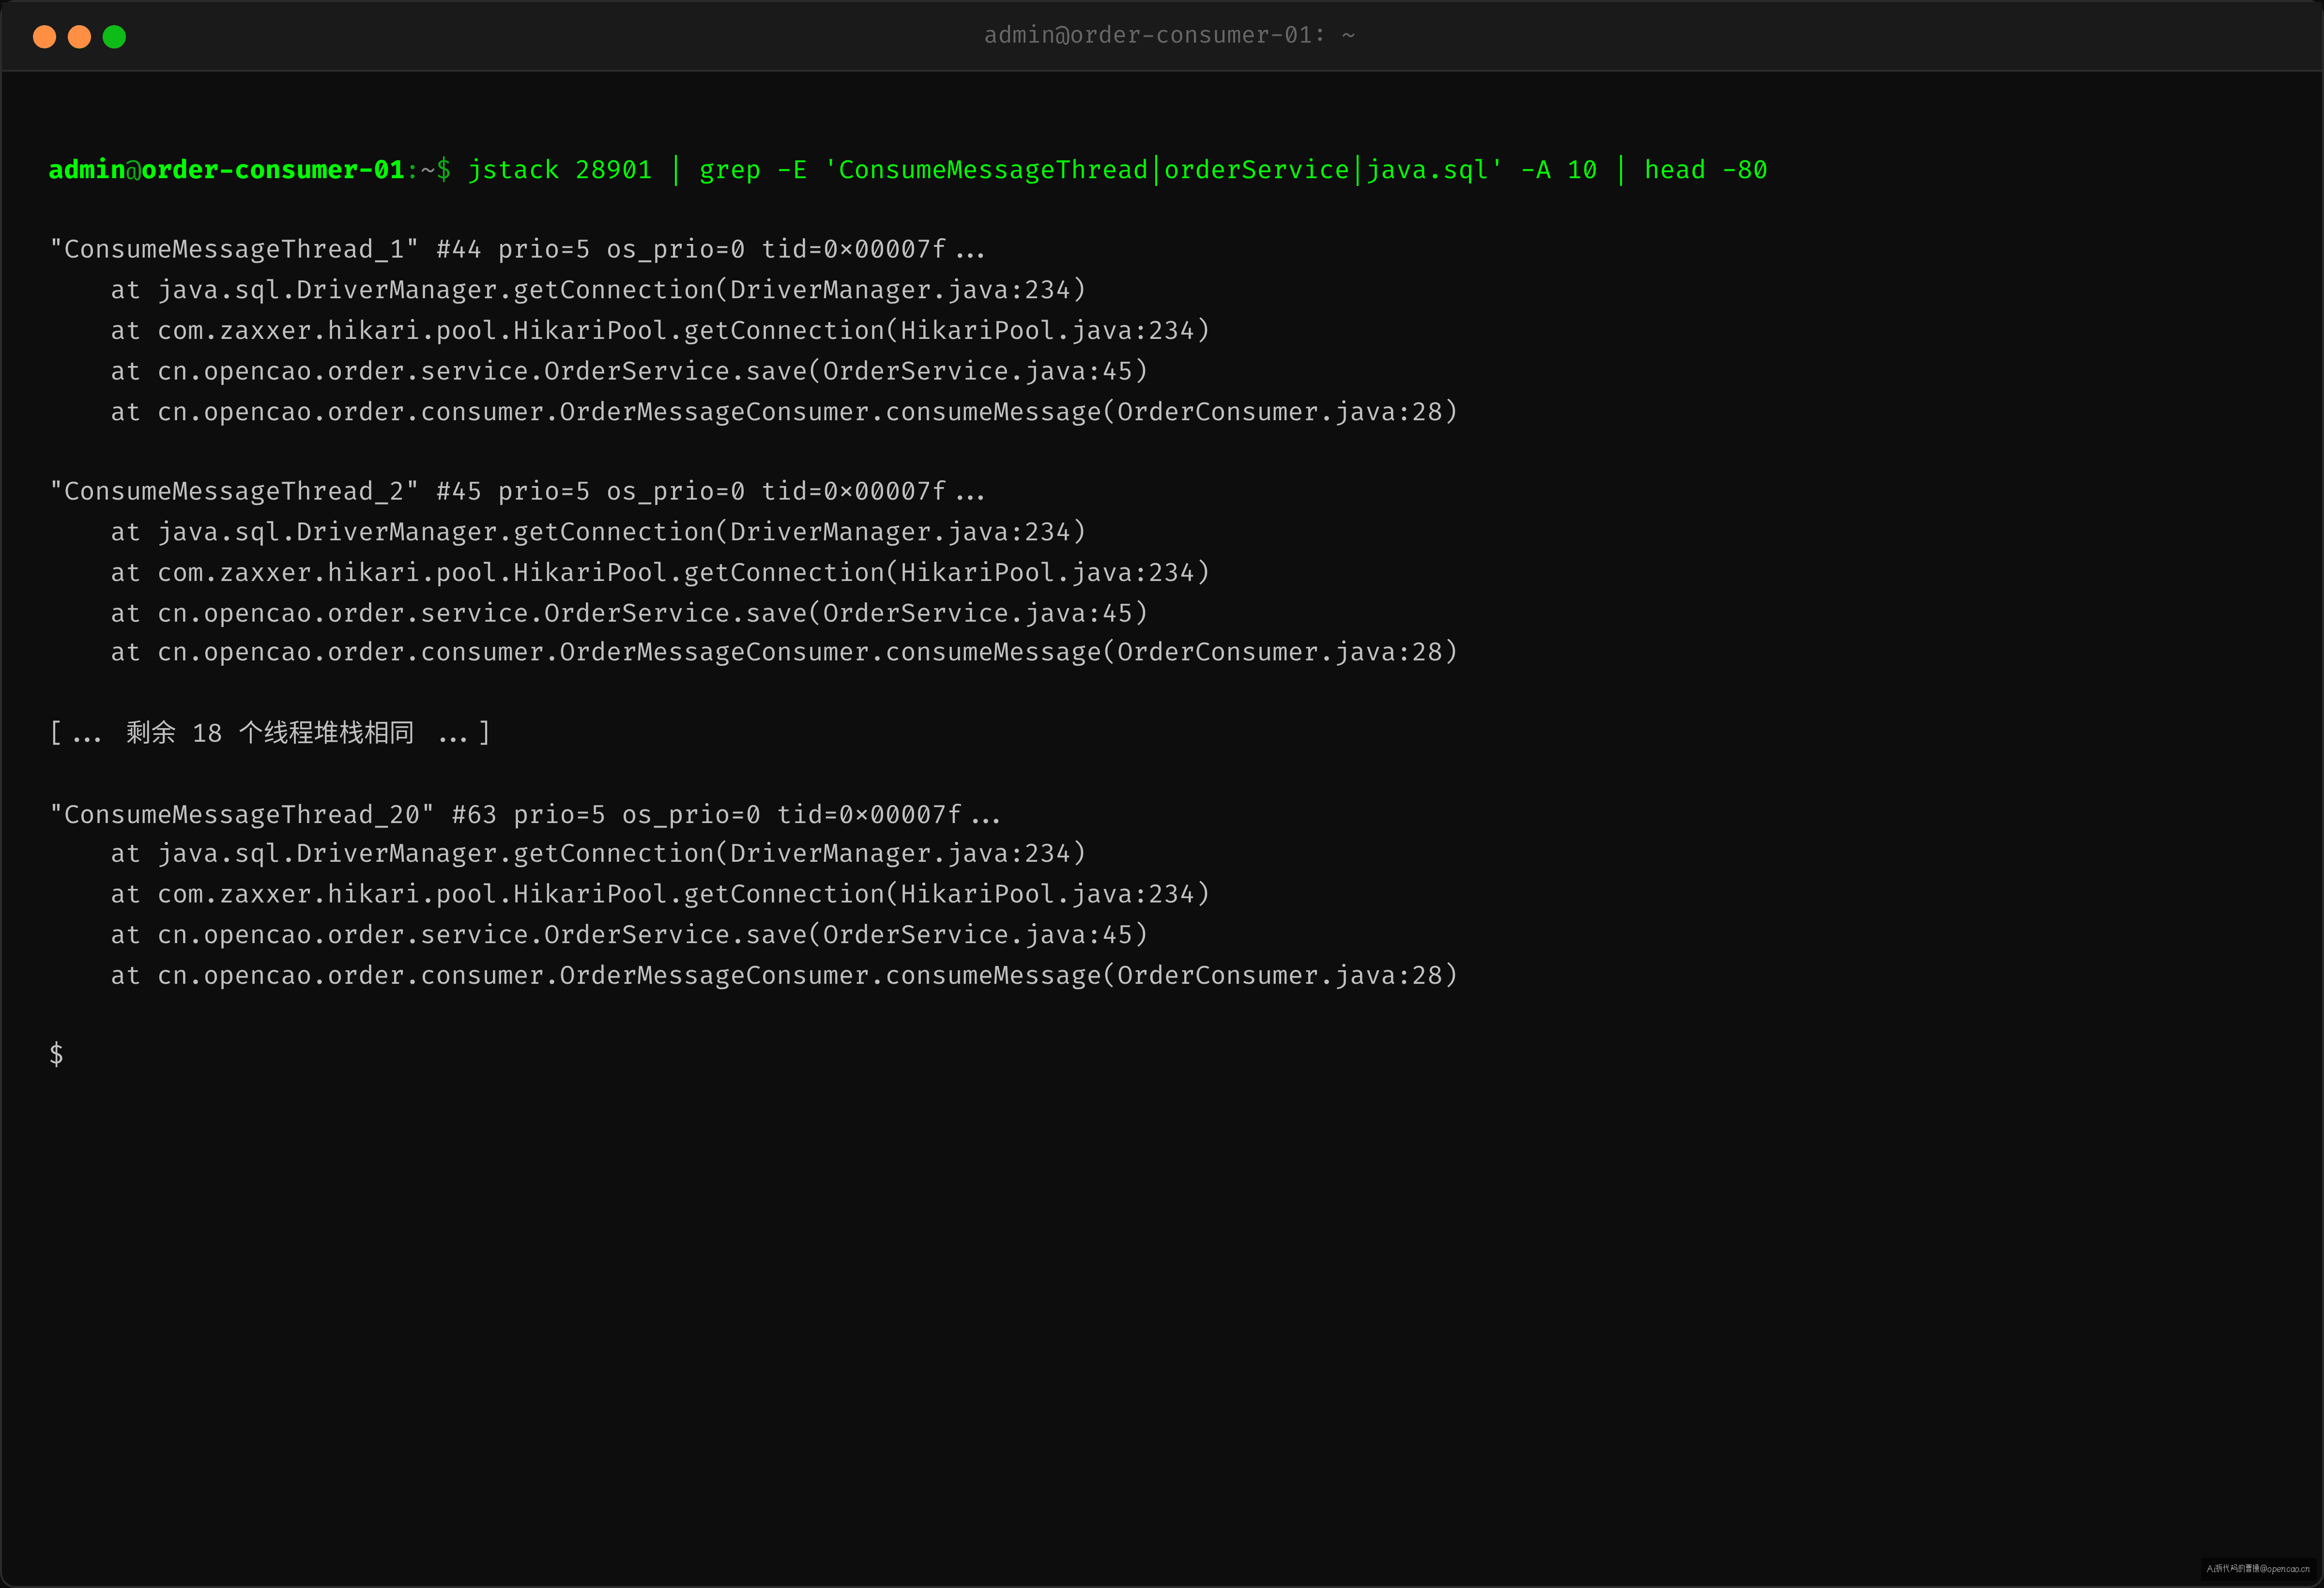This screenshot has height=1588, width=2324.
Task: Click "head -80" at the command's end
Action: click(x=1705, y=170)
